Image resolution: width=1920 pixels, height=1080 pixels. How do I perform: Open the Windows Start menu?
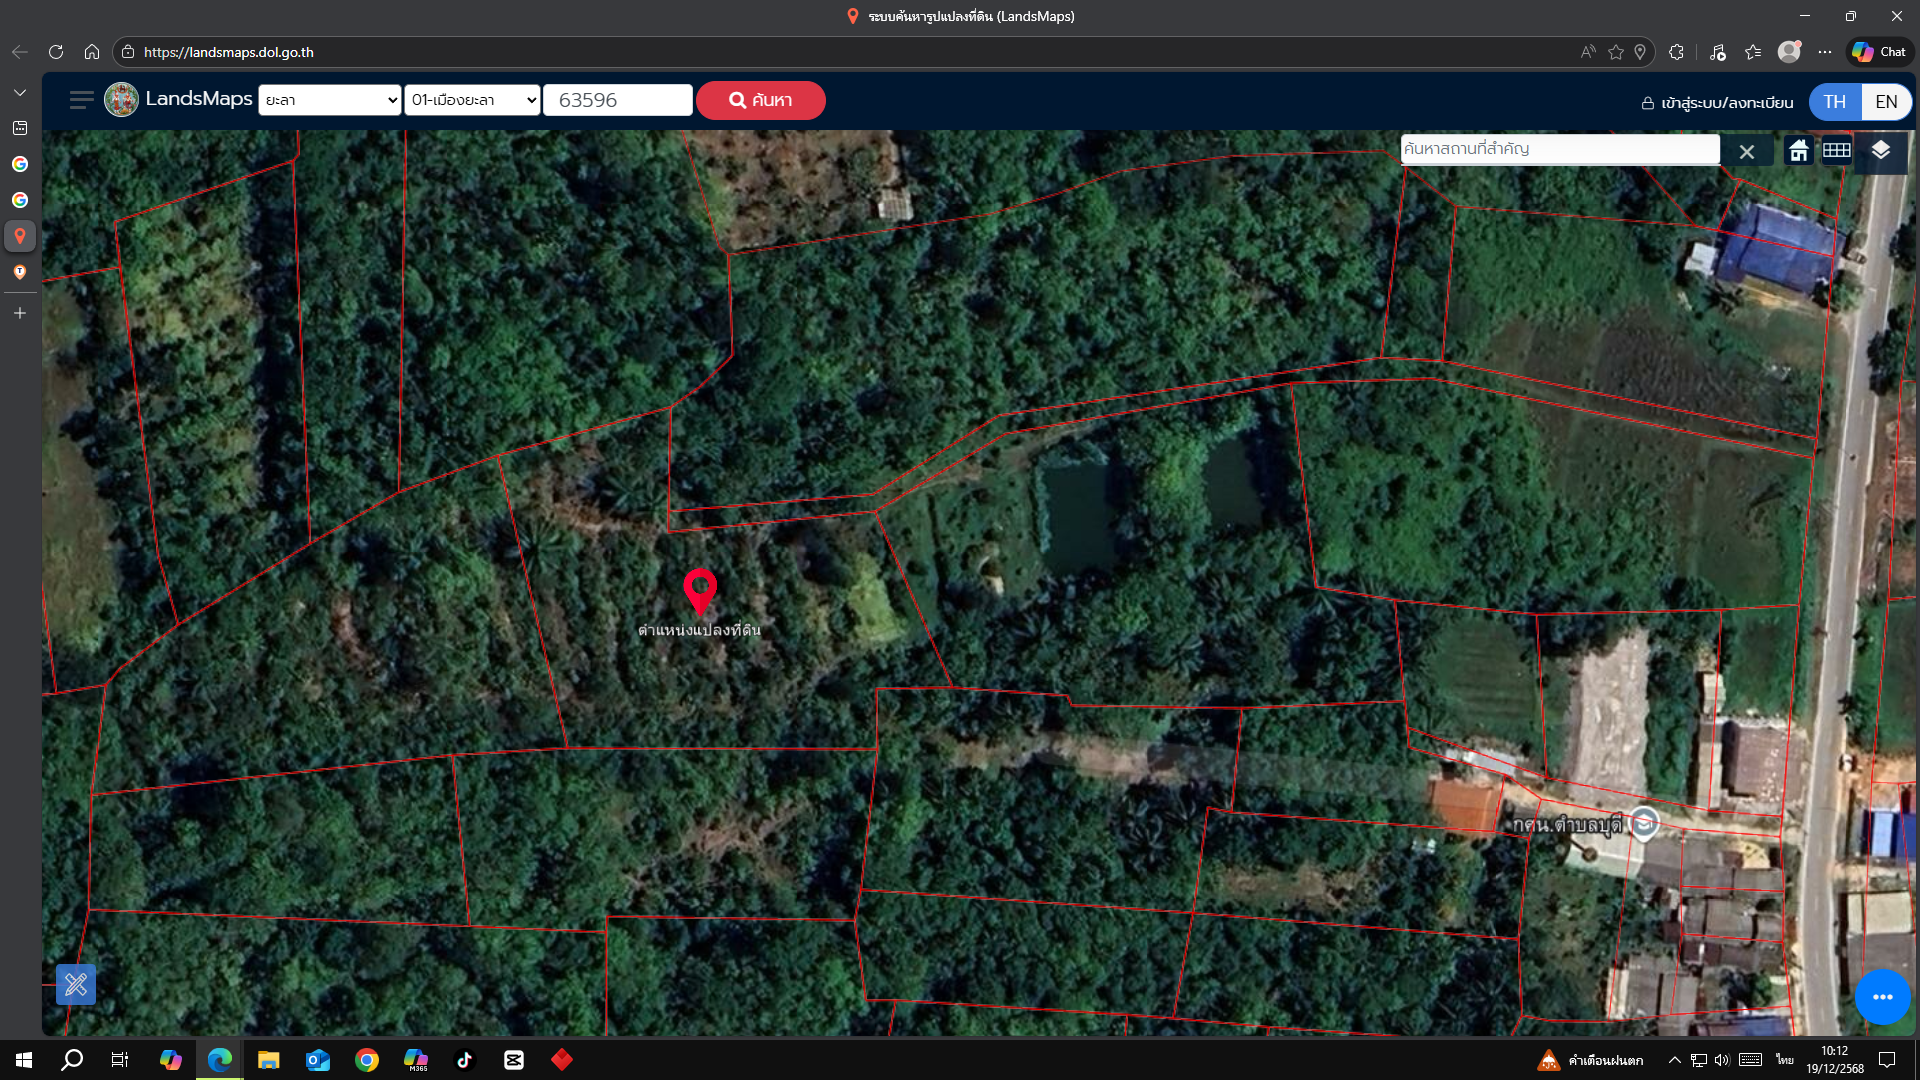point(24,1060)
